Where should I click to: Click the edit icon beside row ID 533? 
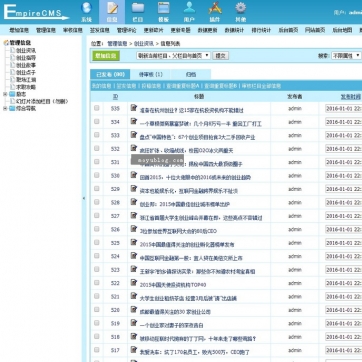[x=134, y=134]
